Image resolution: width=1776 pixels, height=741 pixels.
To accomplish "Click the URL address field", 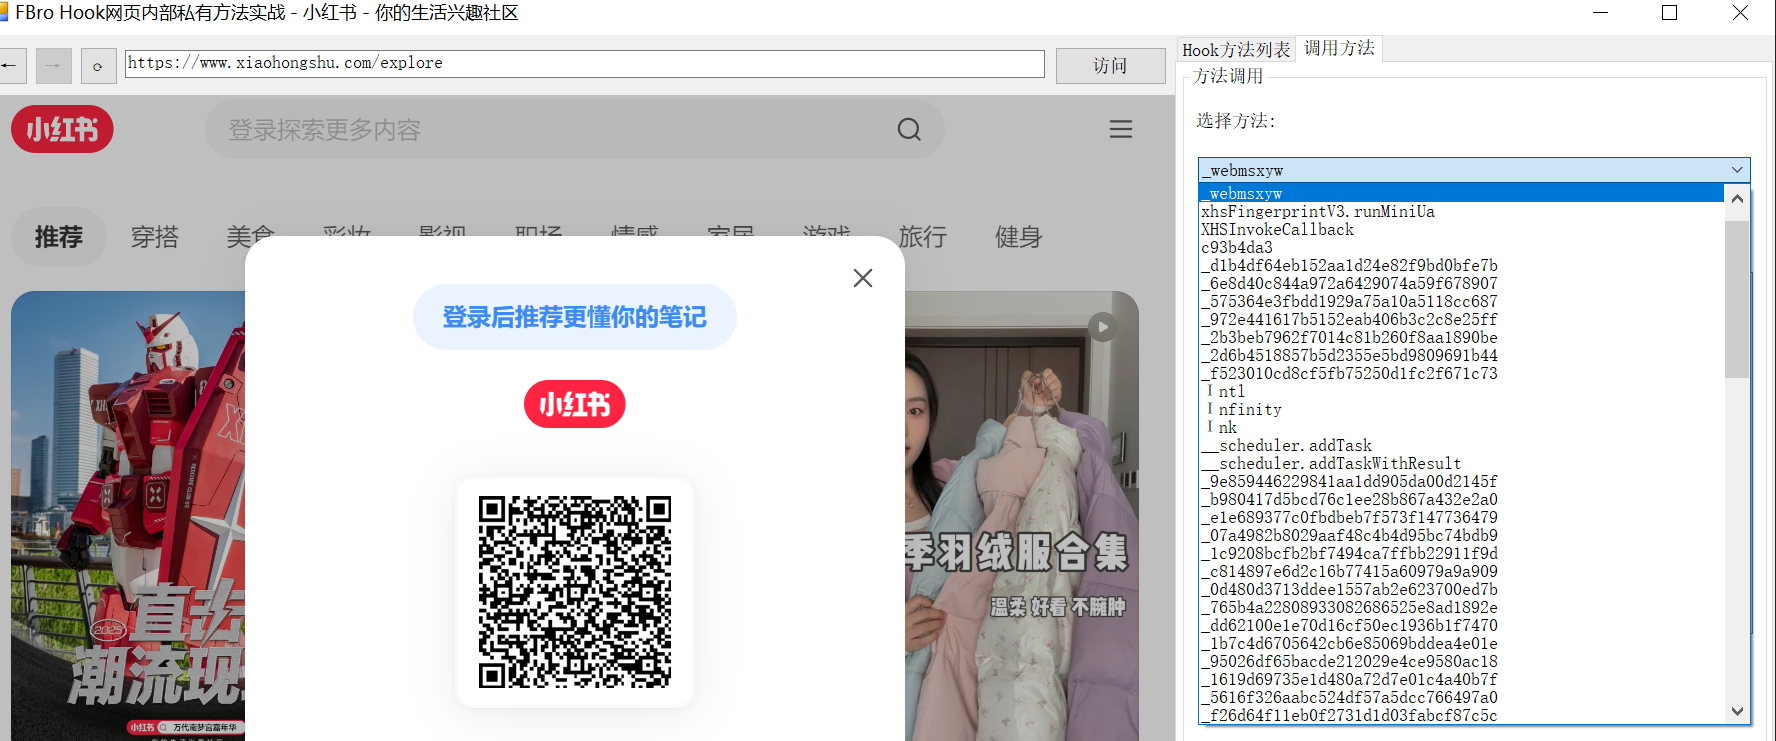I will click(x=585, y=63).
